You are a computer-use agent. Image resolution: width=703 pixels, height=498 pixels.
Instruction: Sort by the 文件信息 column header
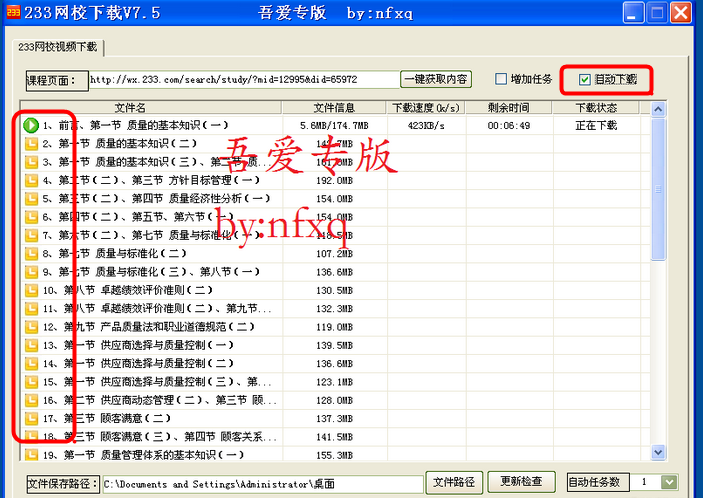[x=335, y=107]
